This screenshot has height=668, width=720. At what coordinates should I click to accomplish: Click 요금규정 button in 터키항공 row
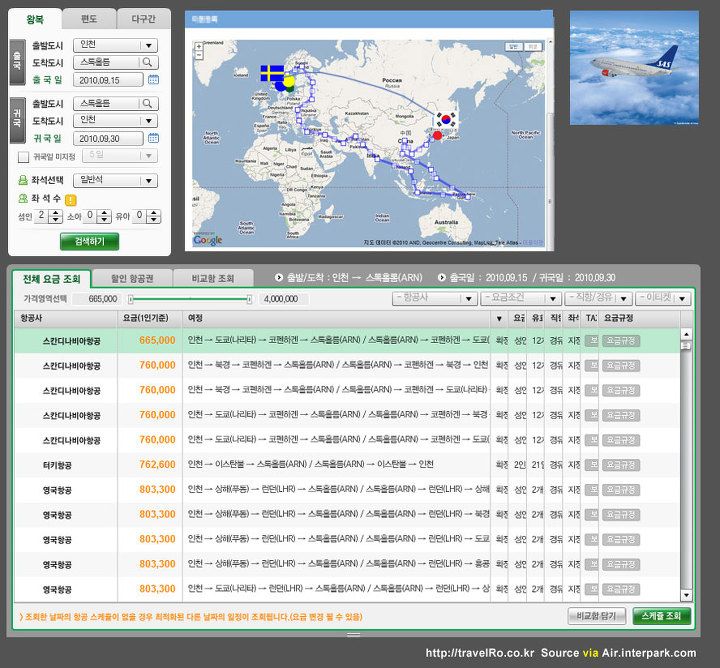[621, 465]
